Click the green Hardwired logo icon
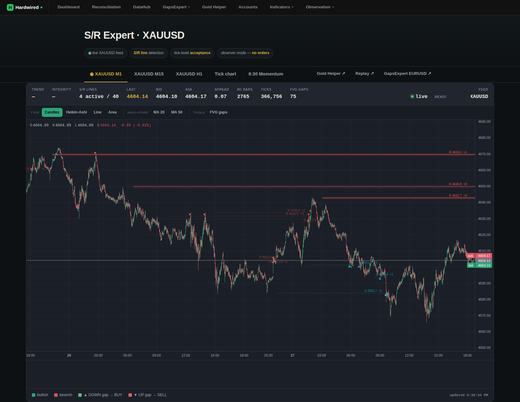Image resolution: width=520 pixels, height=402 pixels. click(10, 7)
